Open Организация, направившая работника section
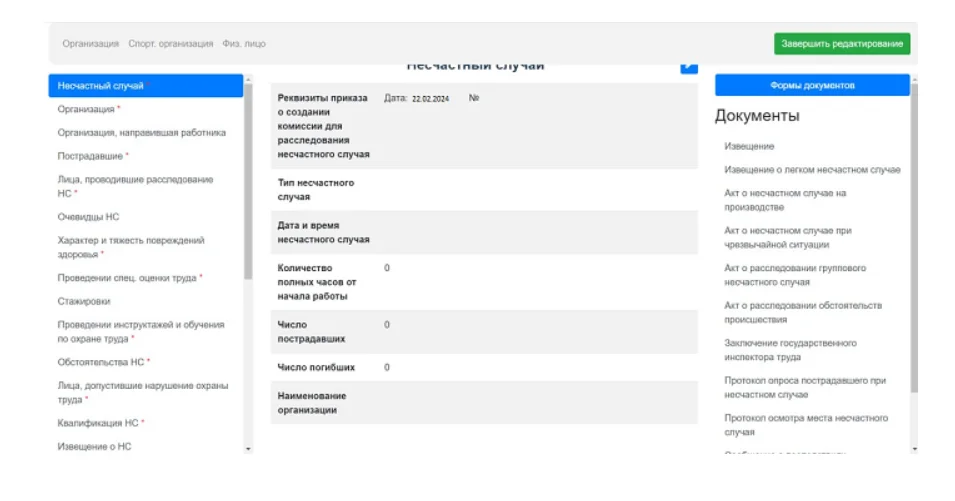This screenshot has height=501, width=955. pyautogui.click(x=141, y=133)
